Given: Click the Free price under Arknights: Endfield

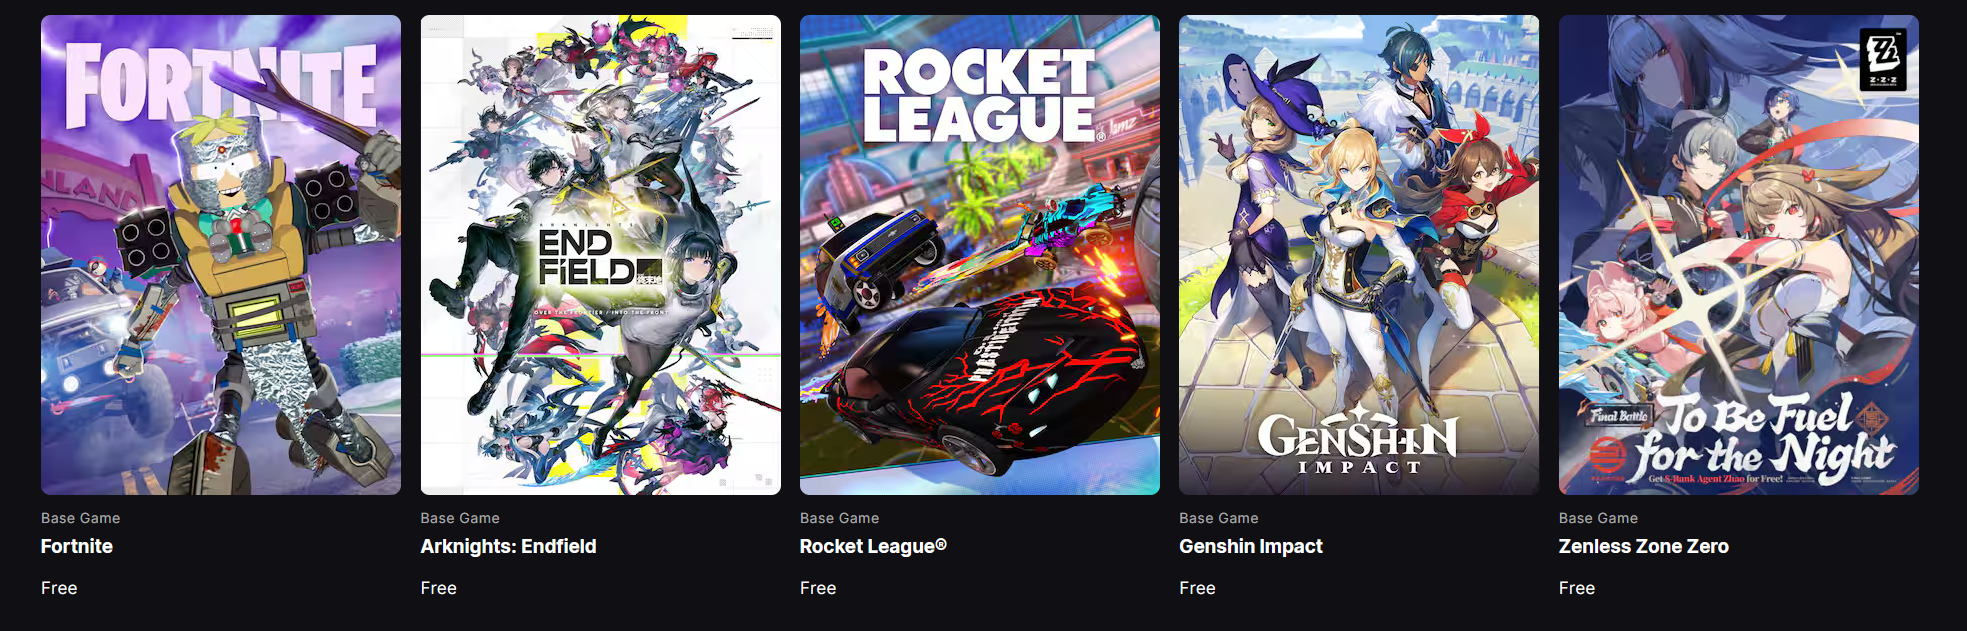Looking at the screenshot, I should point(439,588).
